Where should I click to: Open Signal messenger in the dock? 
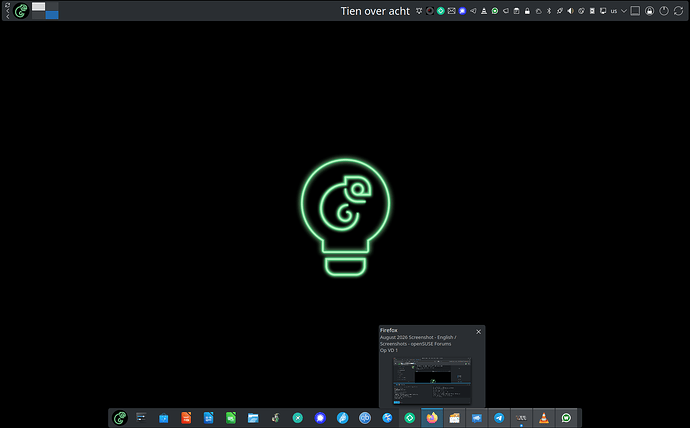pos(320,418)
